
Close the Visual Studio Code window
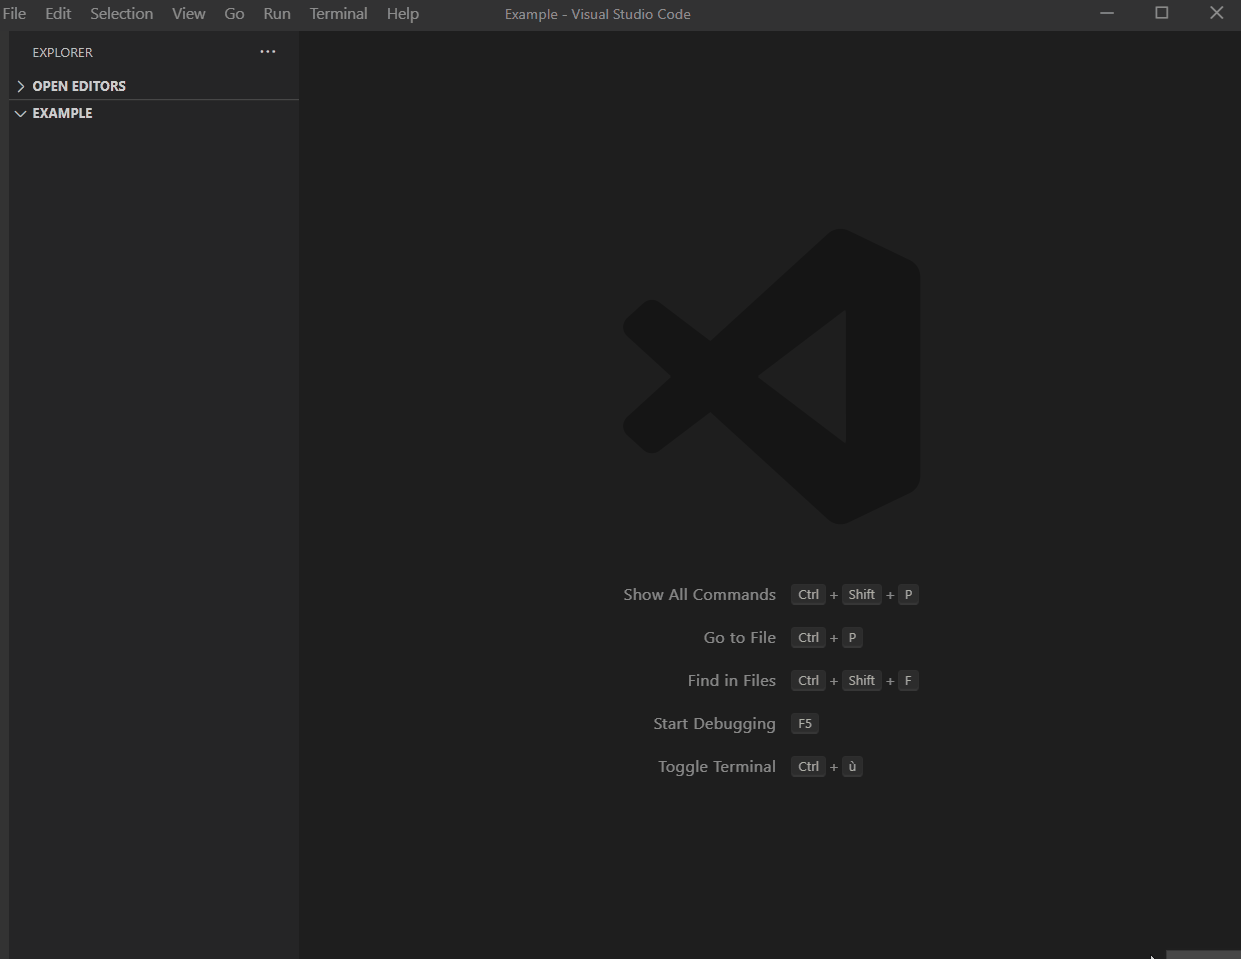[x=1216, y=13]
